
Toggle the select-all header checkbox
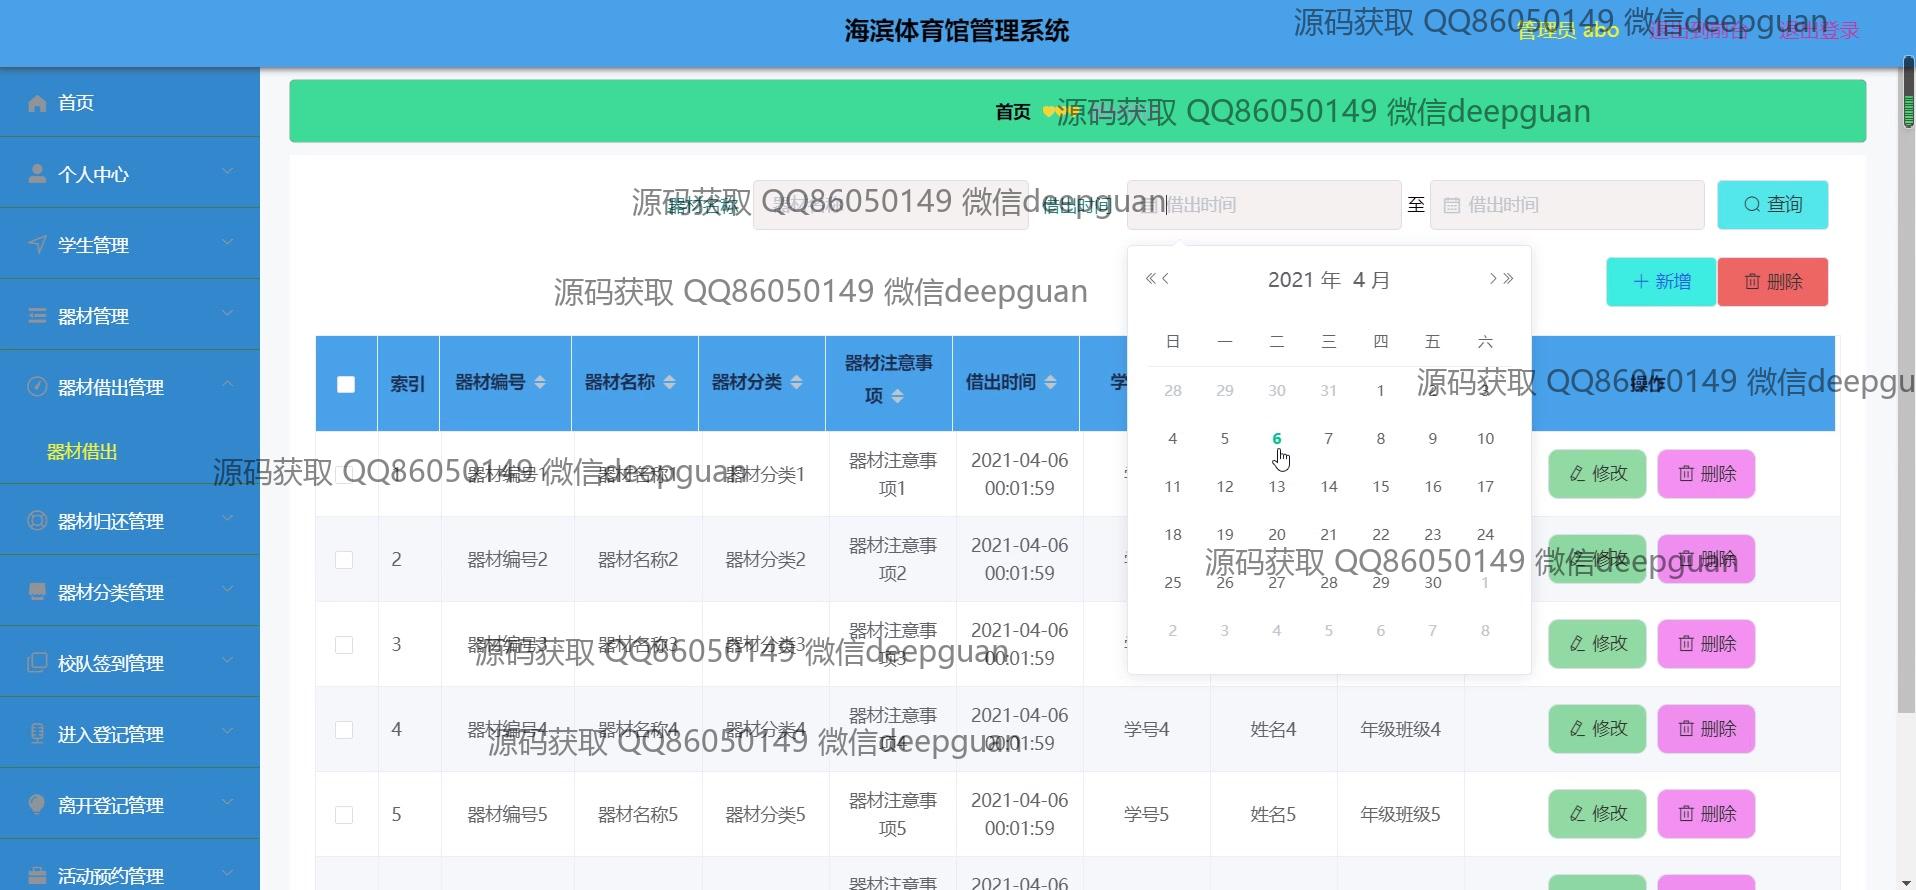click(x=346, y=384)
